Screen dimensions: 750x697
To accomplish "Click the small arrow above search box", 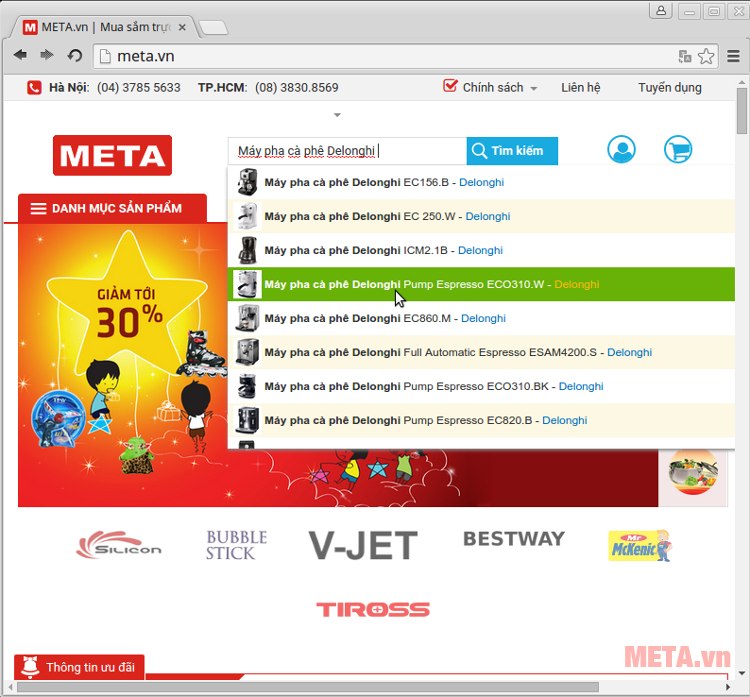I will click(x=337, y=115).
